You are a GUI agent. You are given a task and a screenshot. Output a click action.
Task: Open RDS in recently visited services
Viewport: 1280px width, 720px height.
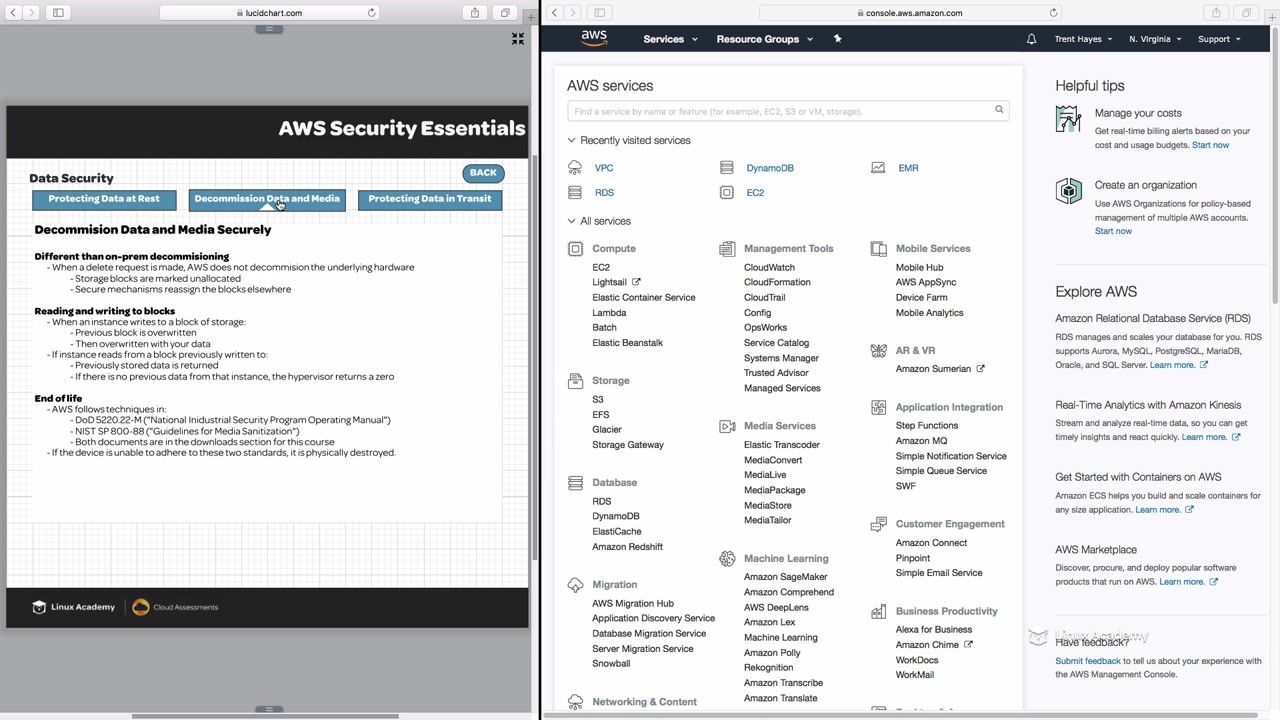point(604,193)
